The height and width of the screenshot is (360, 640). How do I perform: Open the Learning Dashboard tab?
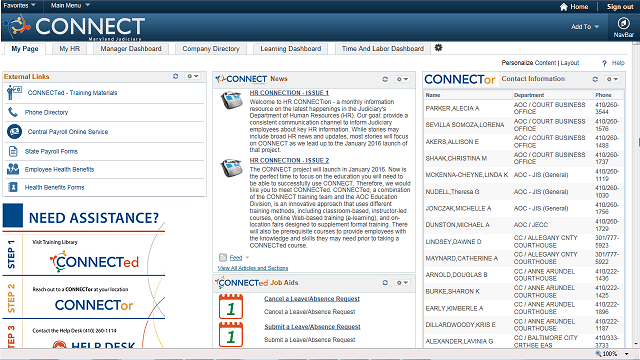pyautogui.click(x=291, y=49)
